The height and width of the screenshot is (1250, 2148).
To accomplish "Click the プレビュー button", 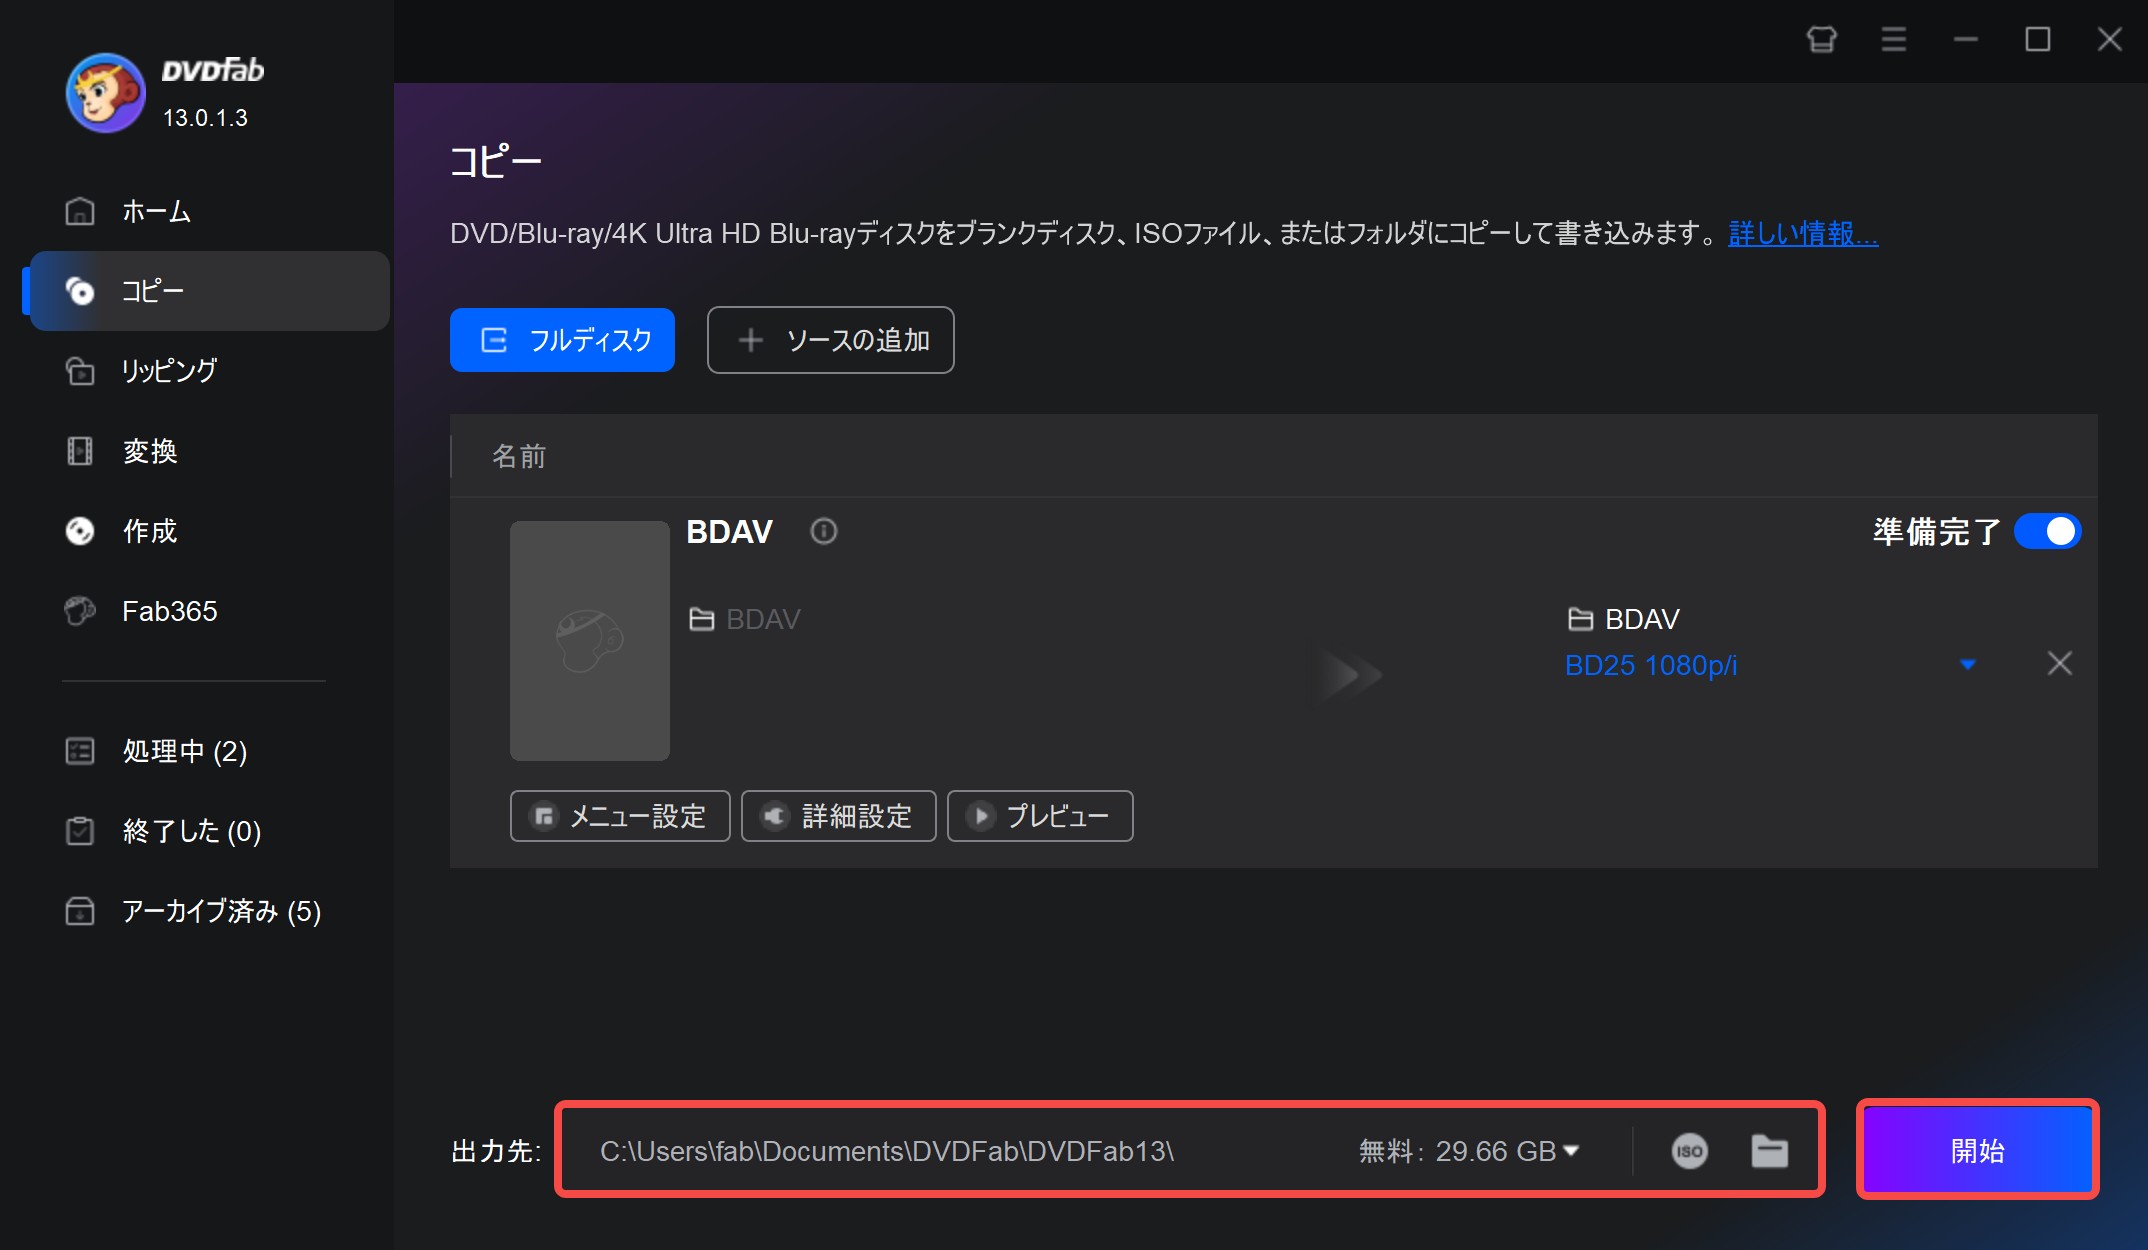I will pyautogui.click(x=1040, y=816).
